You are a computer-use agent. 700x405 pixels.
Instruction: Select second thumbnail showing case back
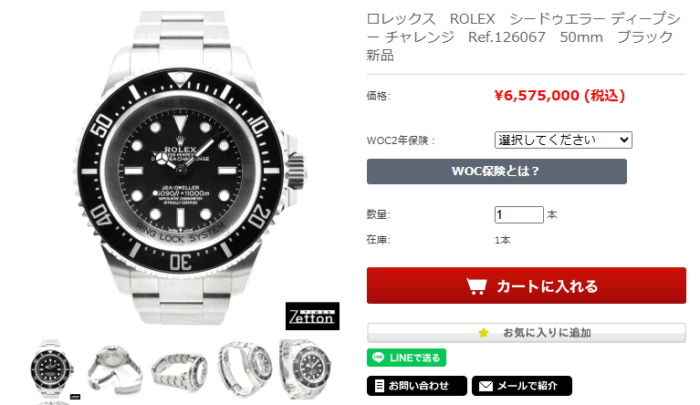[115, 369]
